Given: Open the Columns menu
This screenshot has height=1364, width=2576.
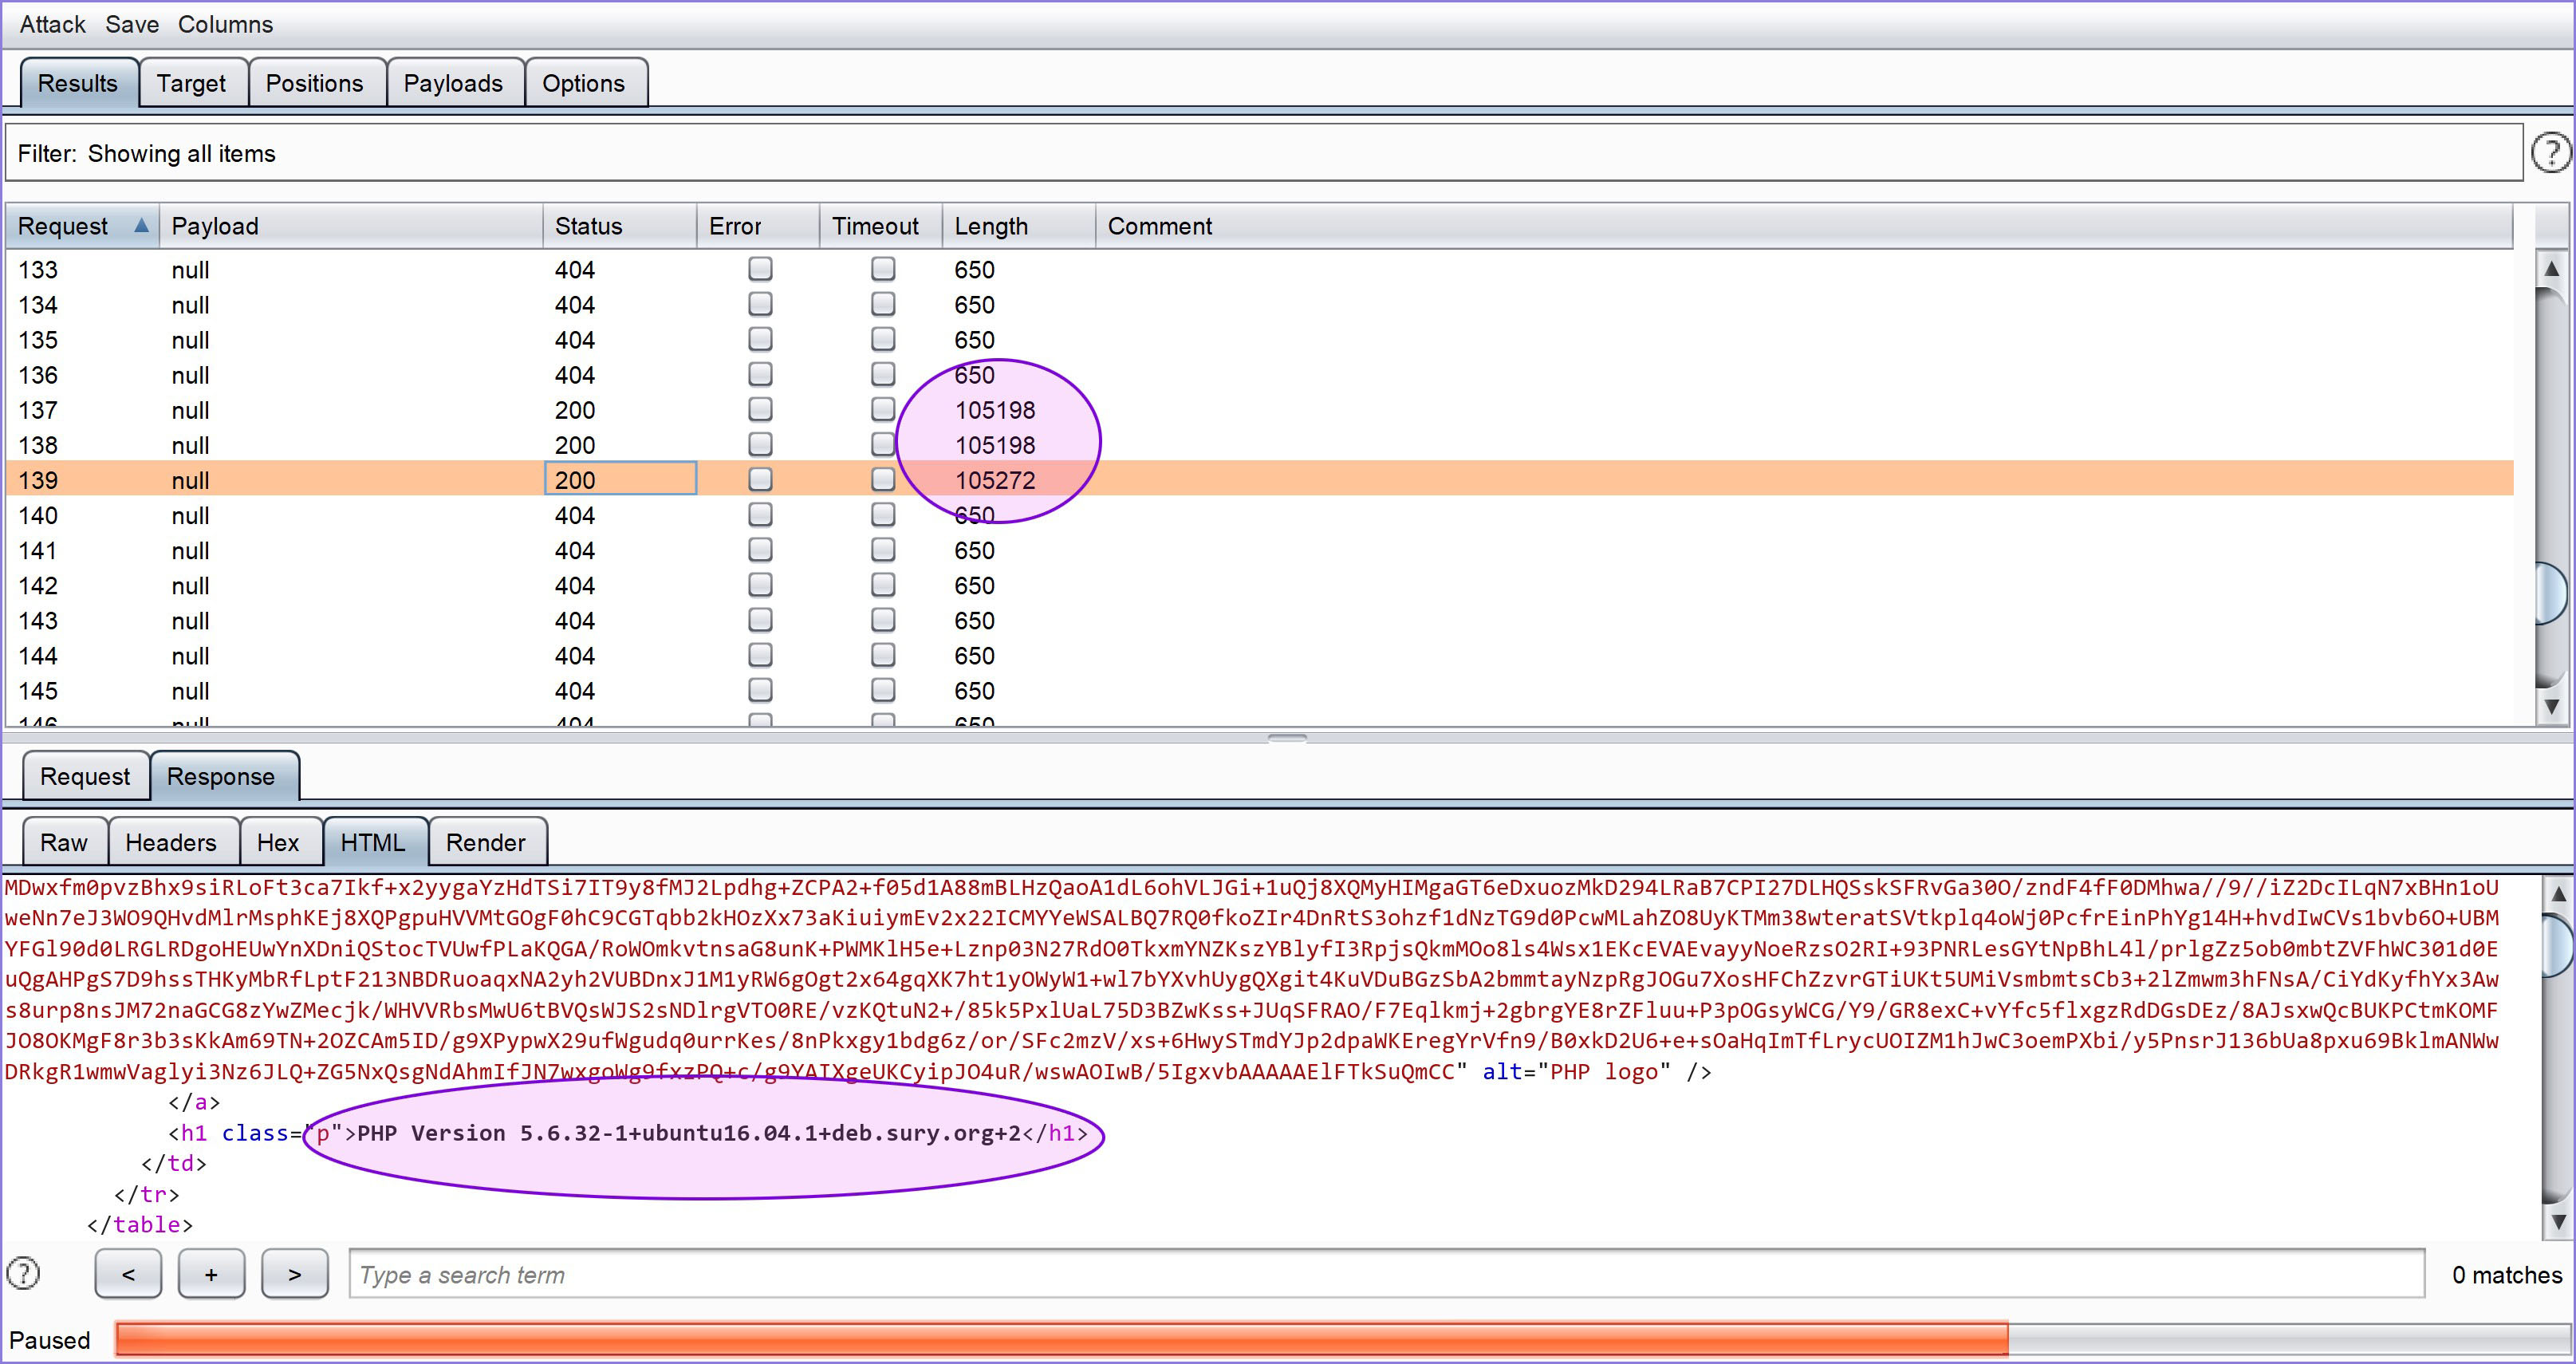Looking at the screenshot, I should click(x=225, y=24).
